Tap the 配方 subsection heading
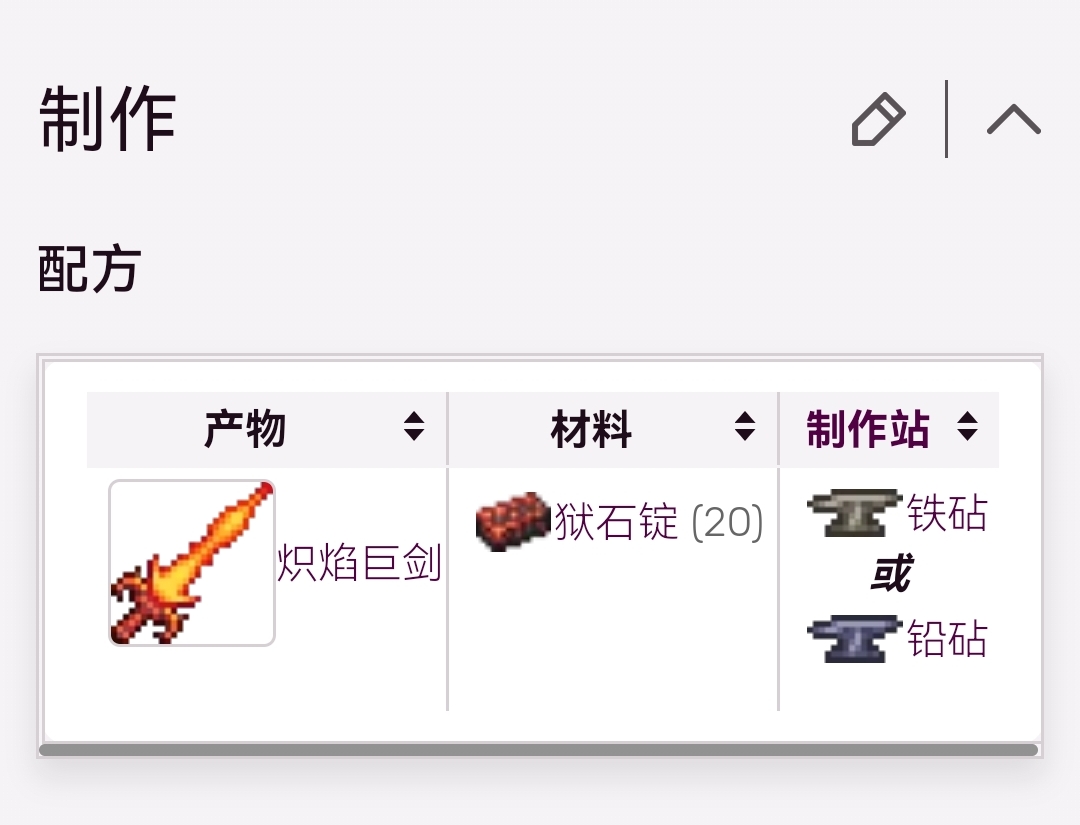Screen dimensions: 1080x825 tap(90, 269)
